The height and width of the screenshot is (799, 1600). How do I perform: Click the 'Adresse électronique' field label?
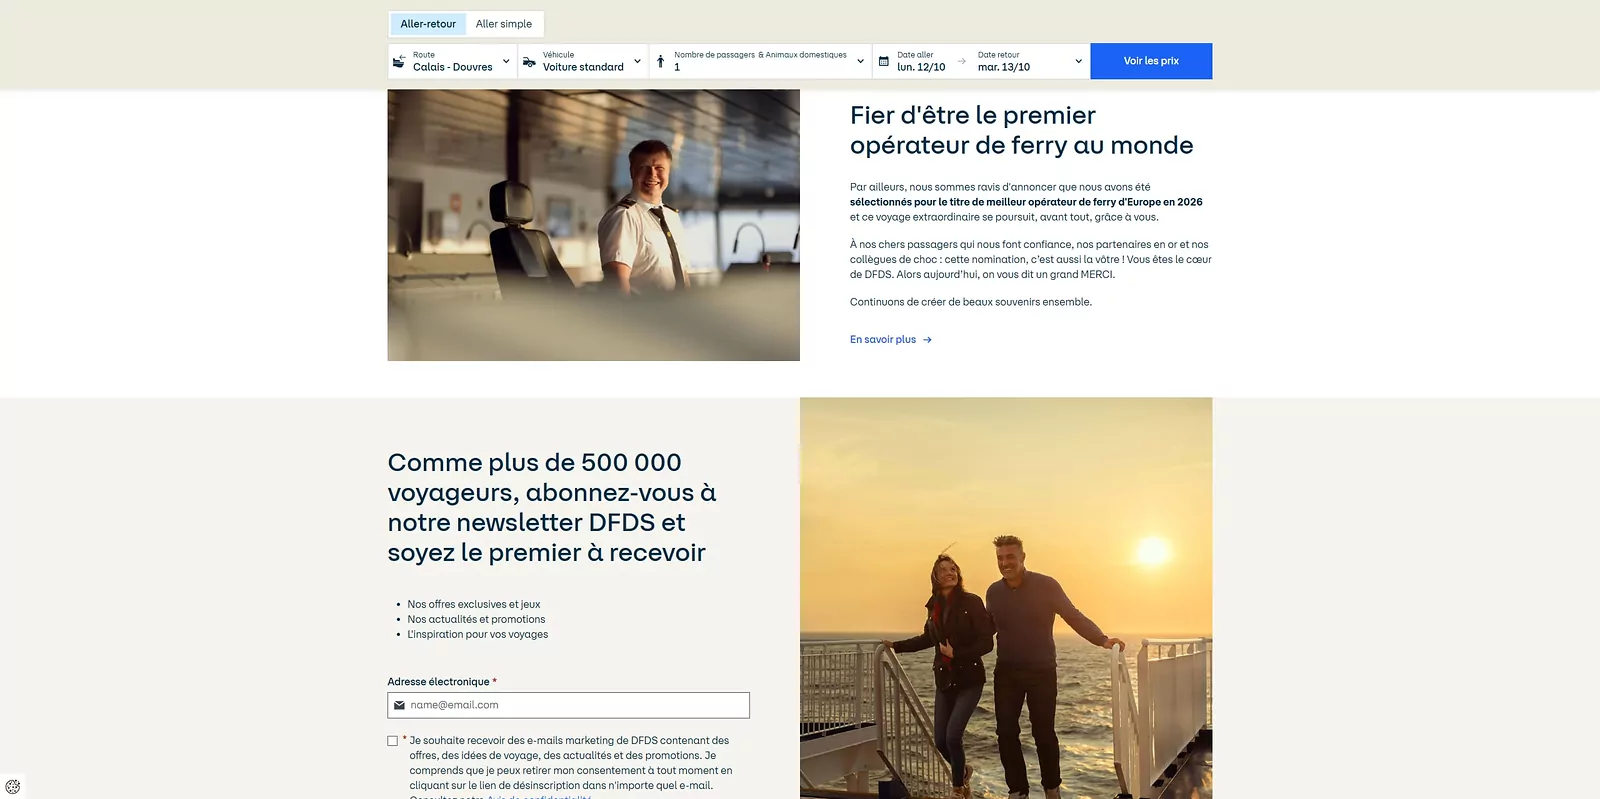[439, 682]
